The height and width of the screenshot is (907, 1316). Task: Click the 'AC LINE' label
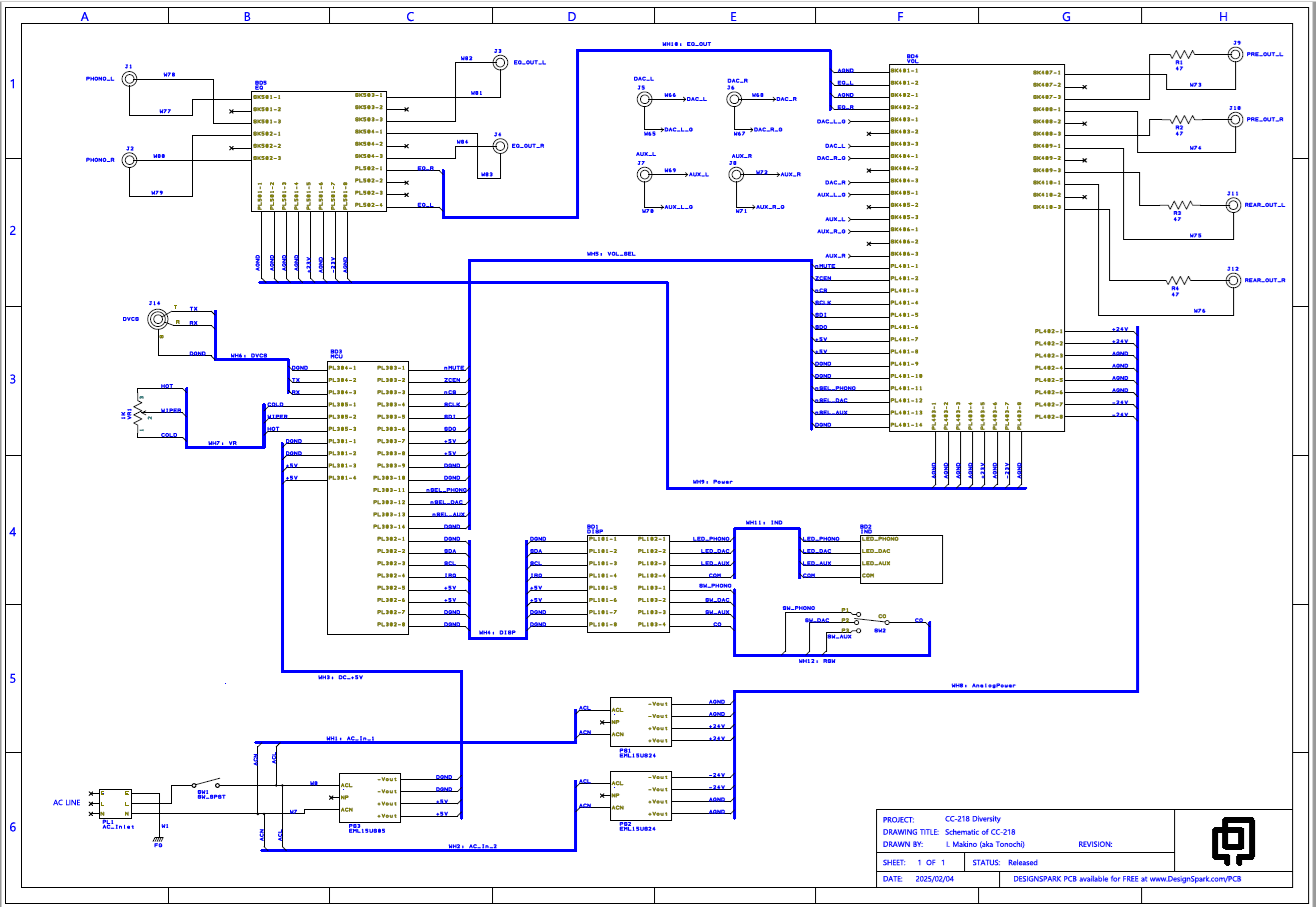coord(69,802)
